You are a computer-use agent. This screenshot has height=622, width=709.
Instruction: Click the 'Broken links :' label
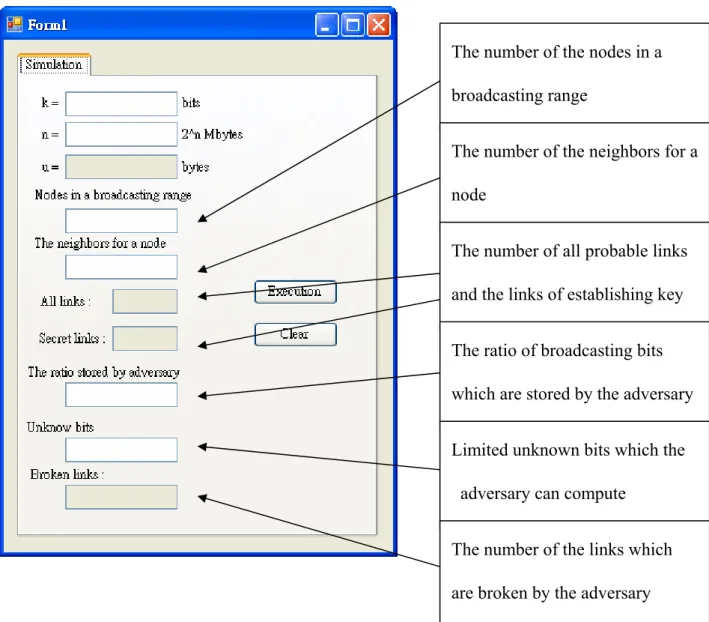pyautogui.click(x=67, y=474)
